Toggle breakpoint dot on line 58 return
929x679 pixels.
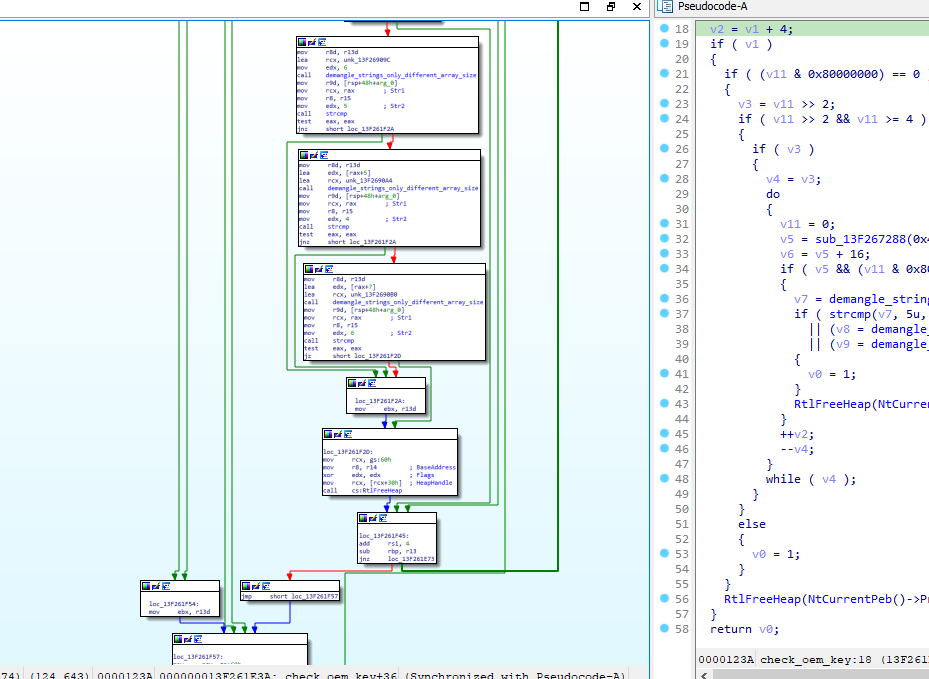pos(665,629)
